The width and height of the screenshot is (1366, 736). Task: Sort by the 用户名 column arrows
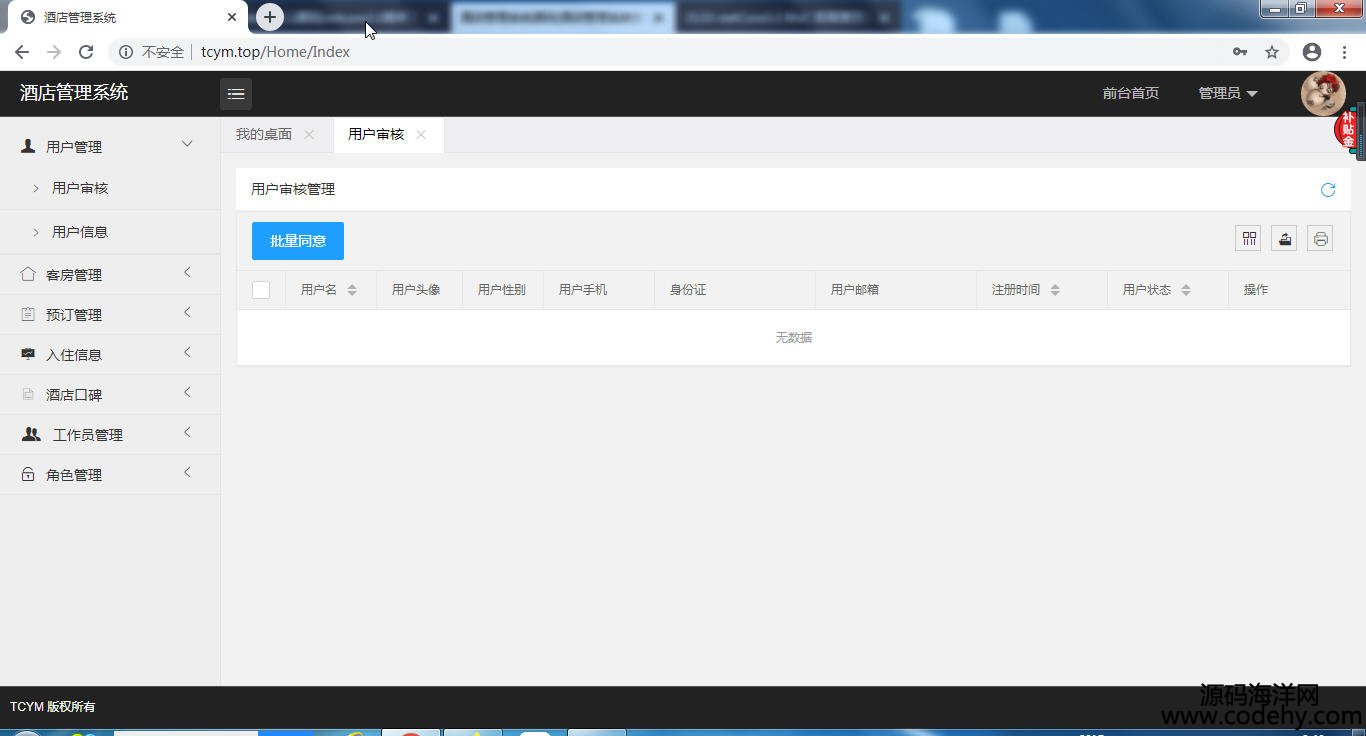pyautogui.click(x=352, y=290)
